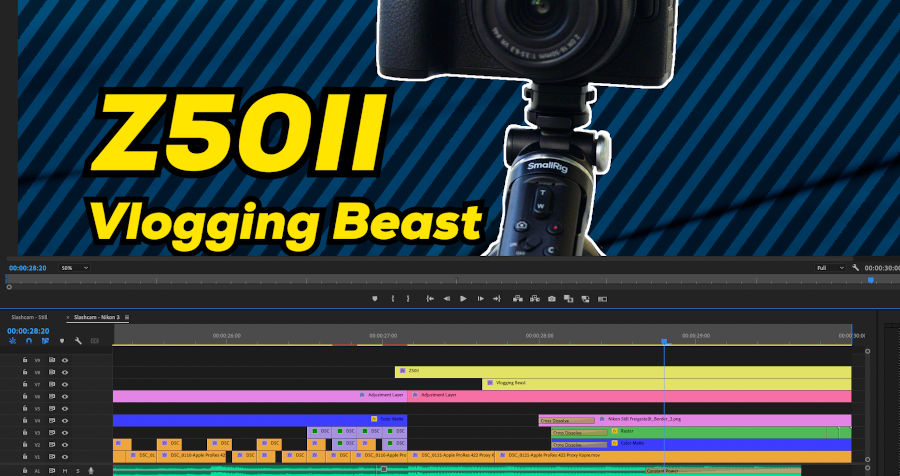Play the sequence in Program Monitor

463,299
